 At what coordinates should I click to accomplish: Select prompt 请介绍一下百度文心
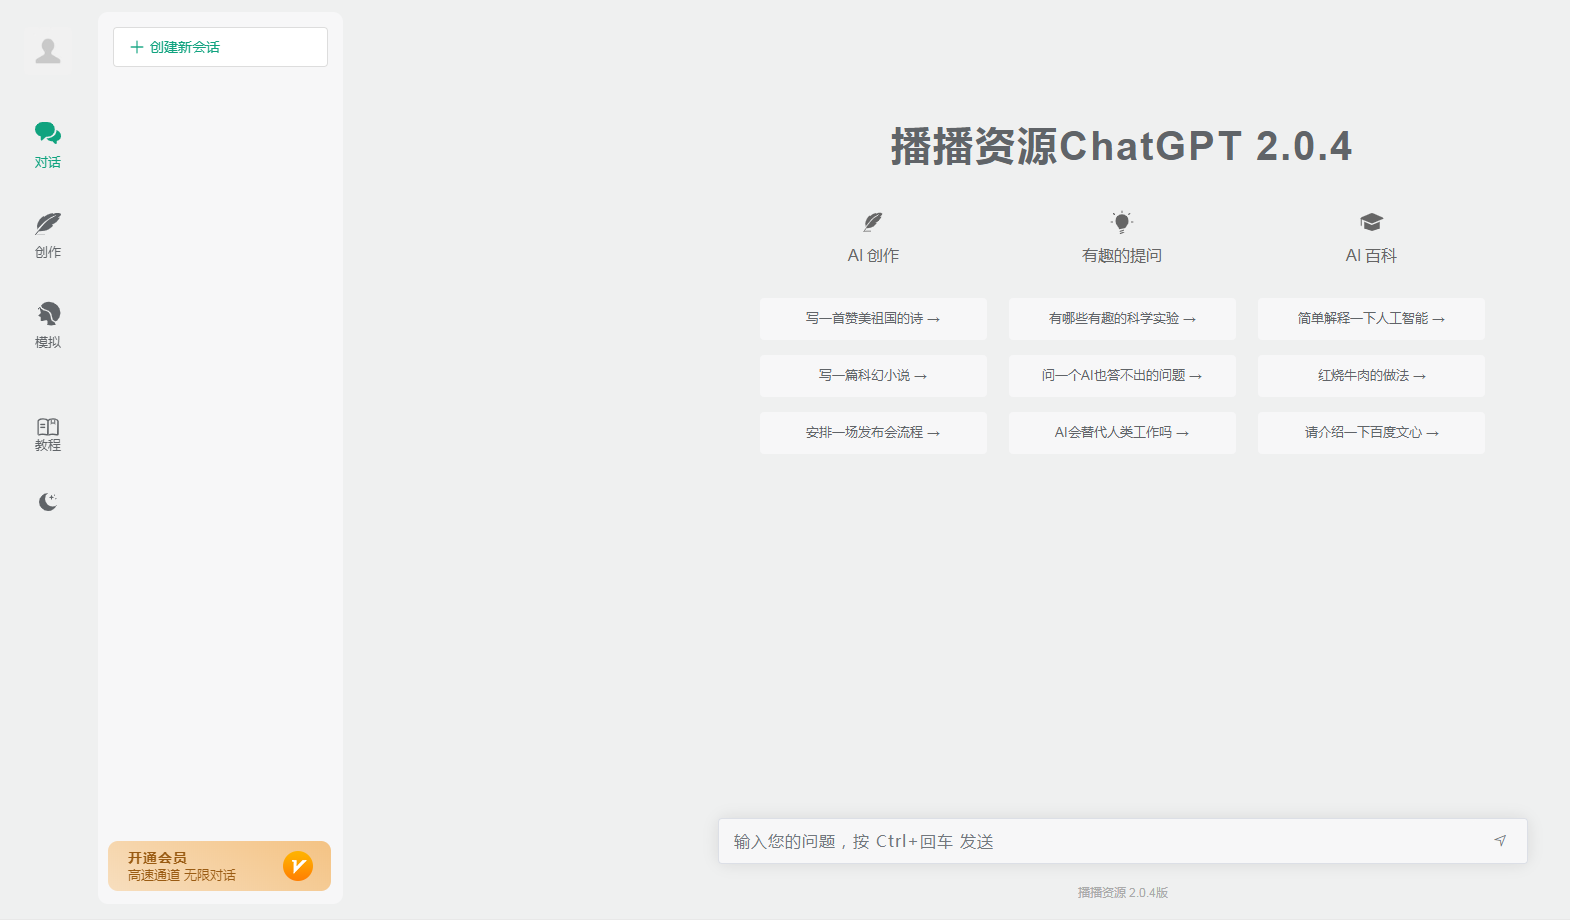click(1371, 433)
